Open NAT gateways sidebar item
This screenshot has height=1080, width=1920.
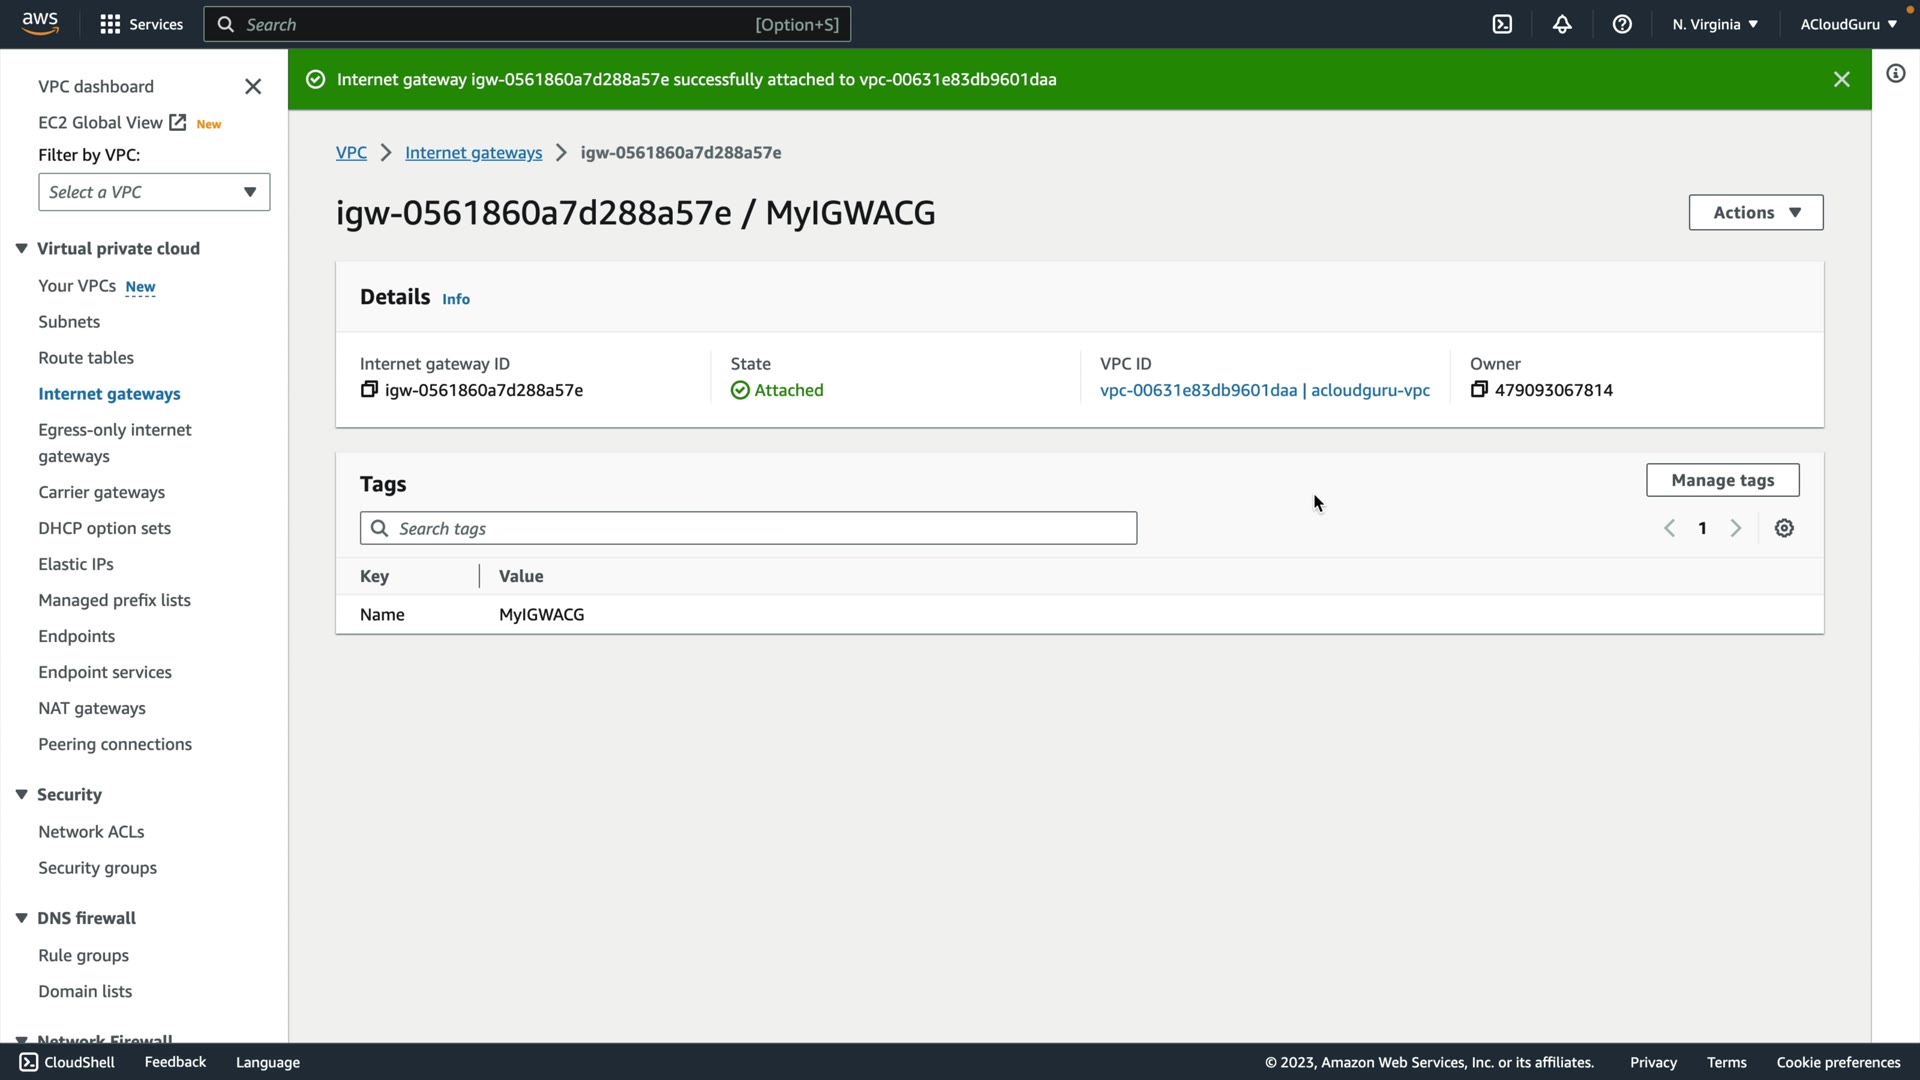92,708
